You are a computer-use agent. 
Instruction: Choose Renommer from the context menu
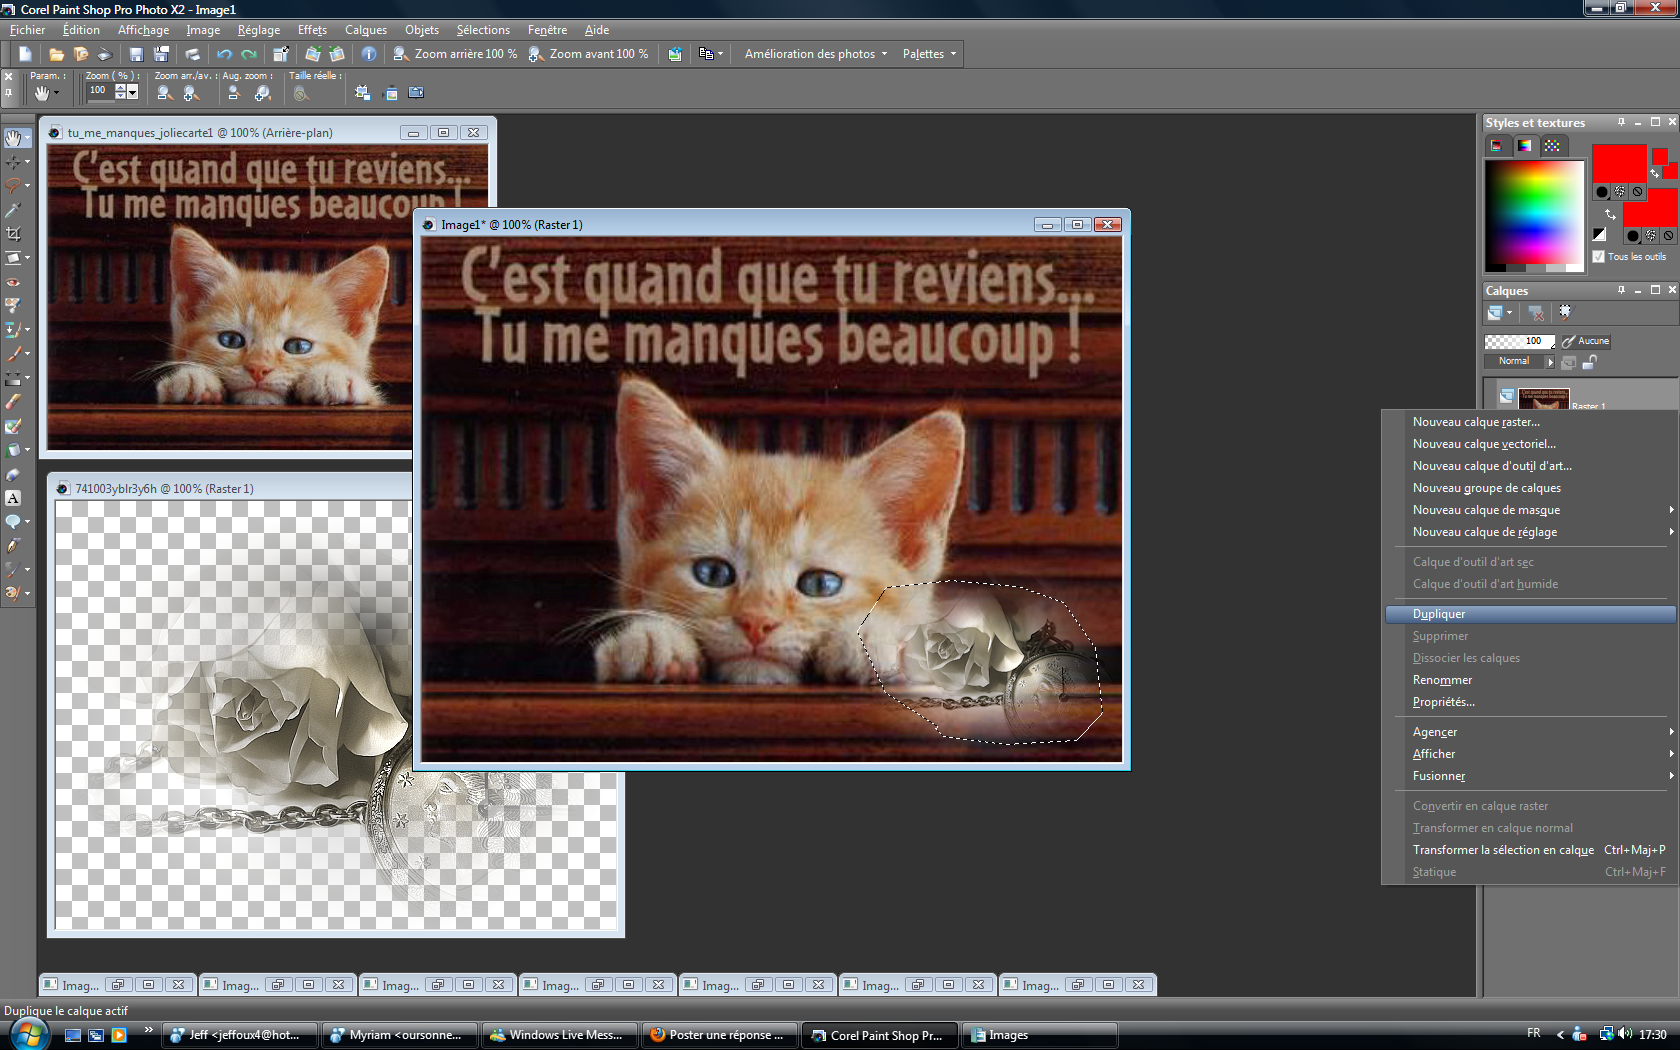click(x=1530, y=680)
